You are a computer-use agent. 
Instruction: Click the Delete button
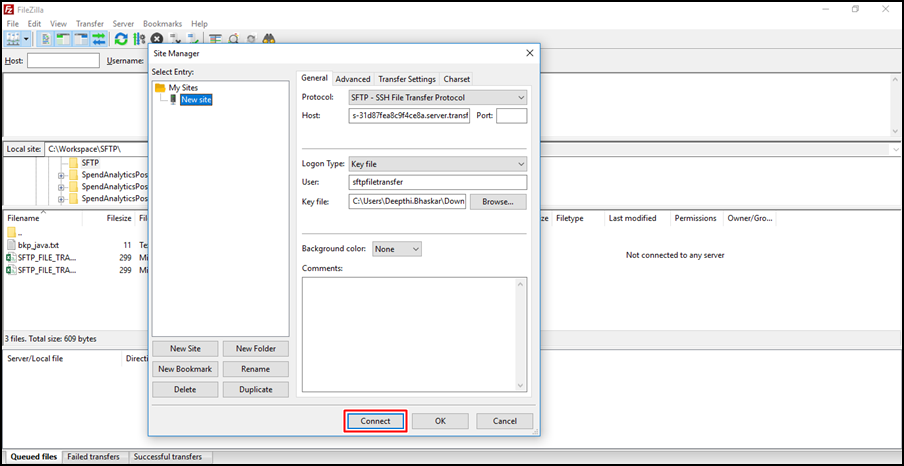click(x=186, y=389)
